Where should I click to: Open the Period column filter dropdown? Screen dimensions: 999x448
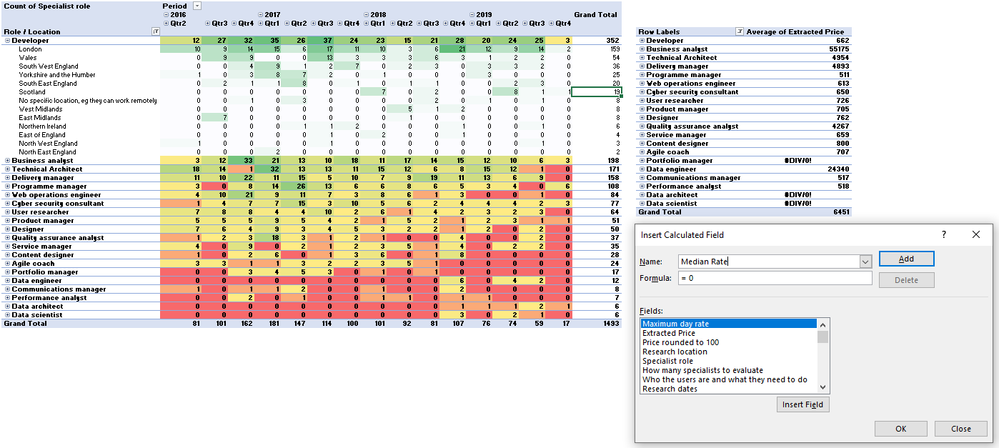pyautogui.click(x=197, y=6)
